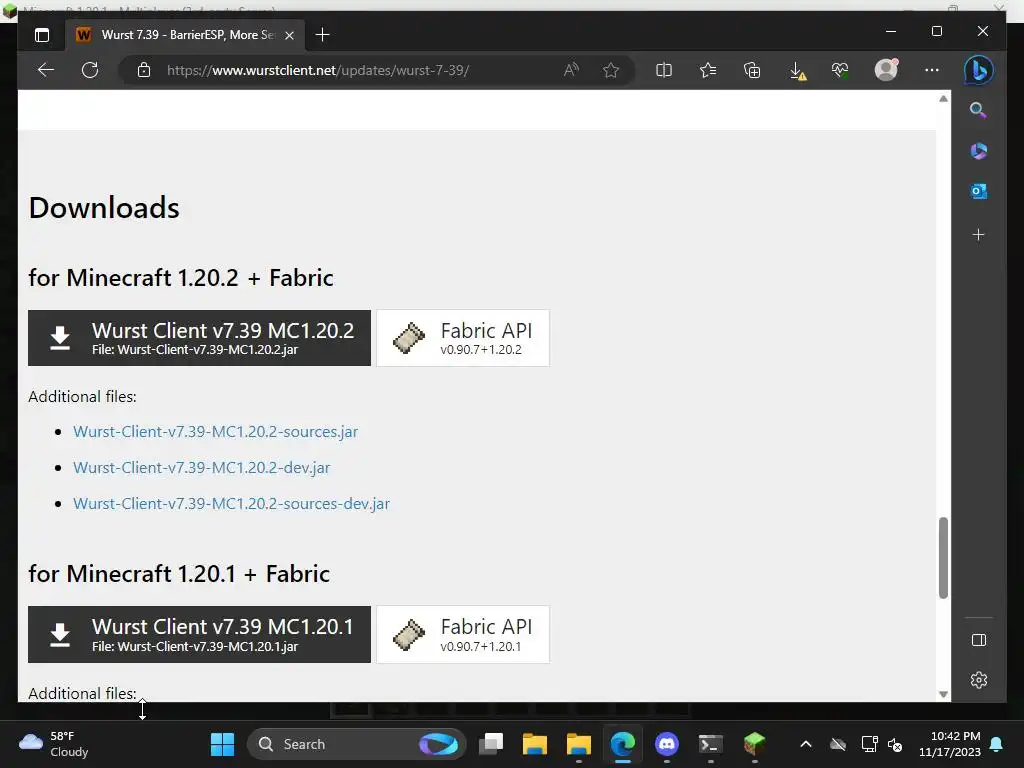Select 'for Minecraft 1.20.2 + Fabric' heading
The image size is (1024, 768).
(x=181, y=278)
